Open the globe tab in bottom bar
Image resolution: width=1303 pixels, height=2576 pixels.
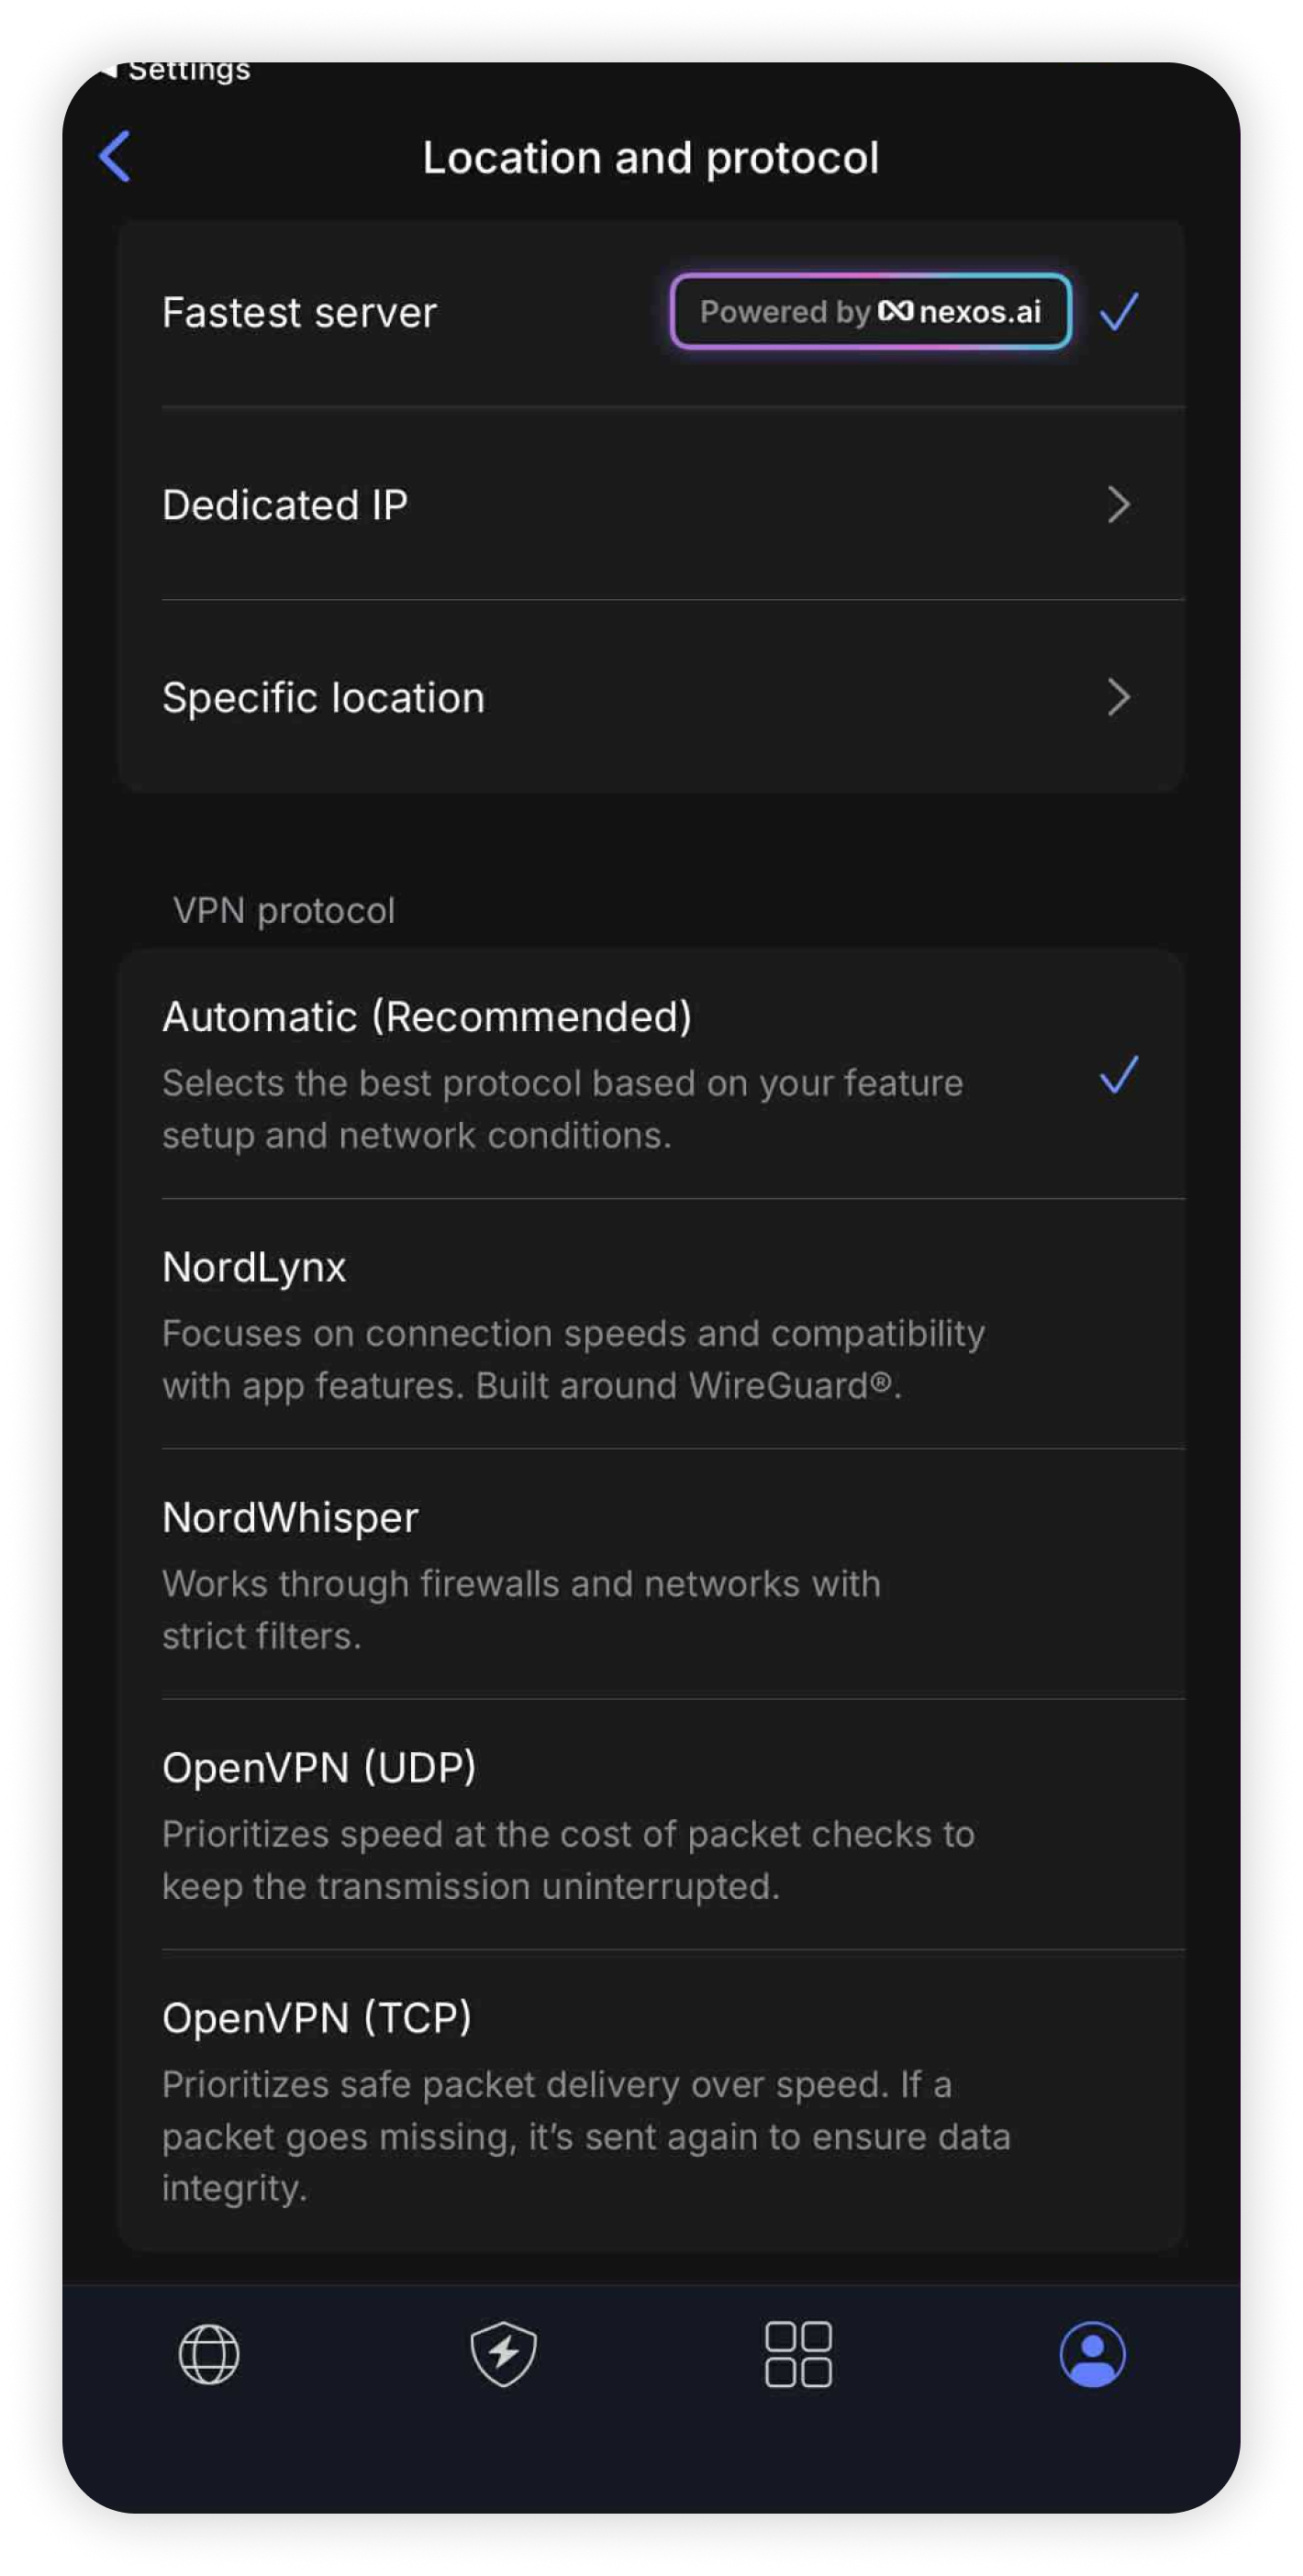[x=209, y=2353]
